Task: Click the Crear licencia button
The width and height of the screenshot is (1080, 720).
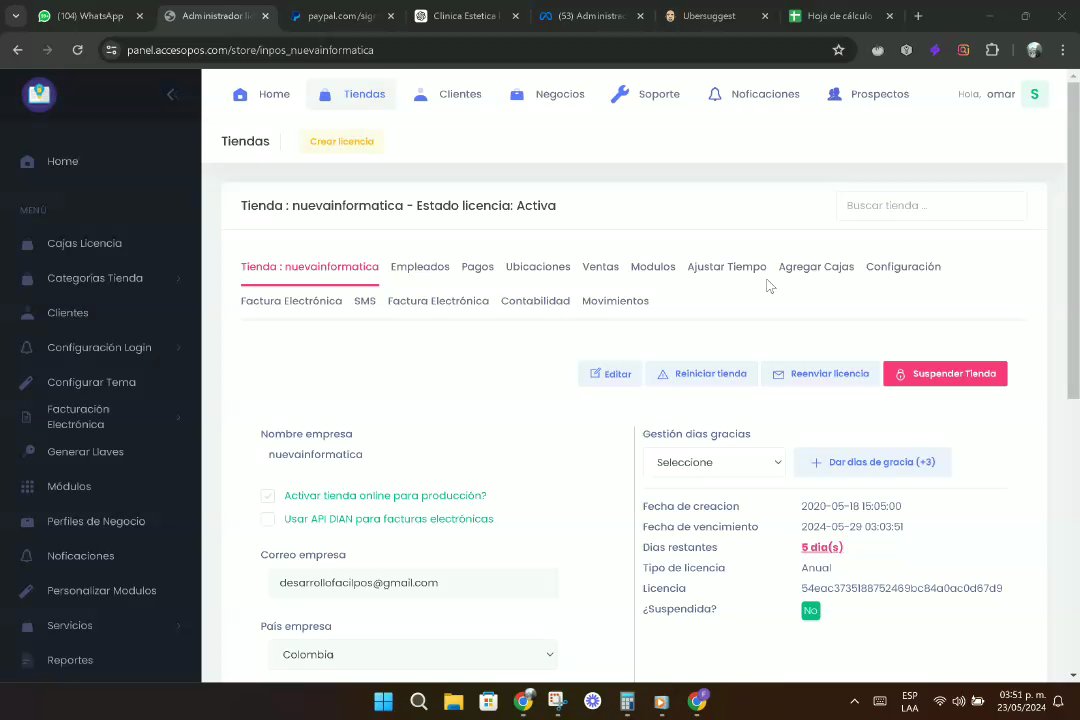Action: pos(342,141)
